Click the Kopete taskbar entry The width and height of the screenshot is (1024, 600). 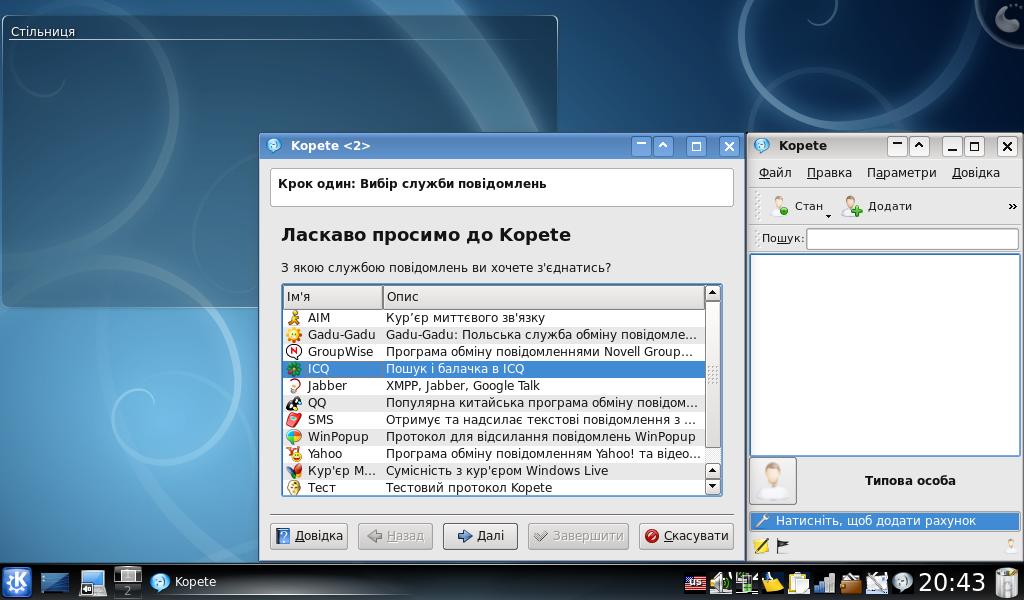tap(184, 582)
